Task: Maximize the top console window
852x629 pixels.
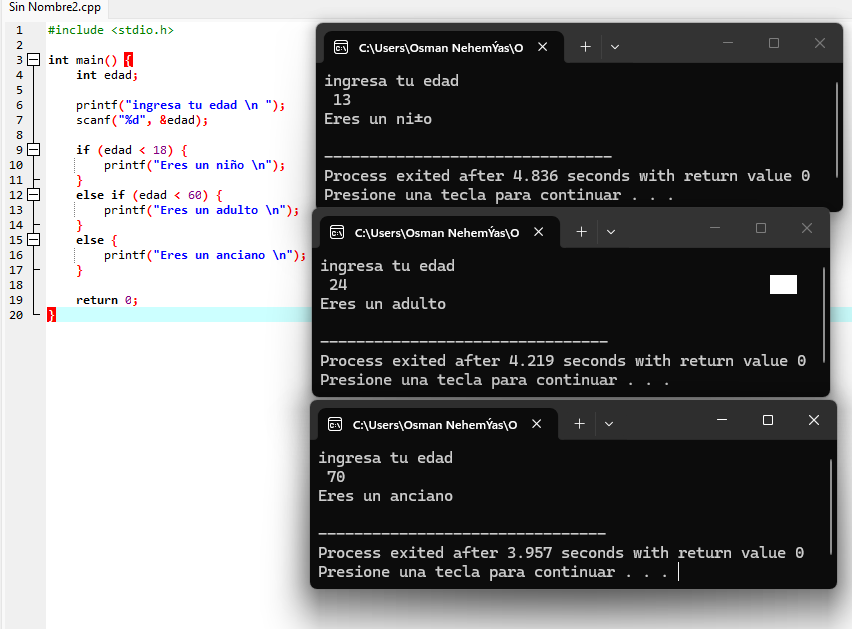Action: [774, 43]
